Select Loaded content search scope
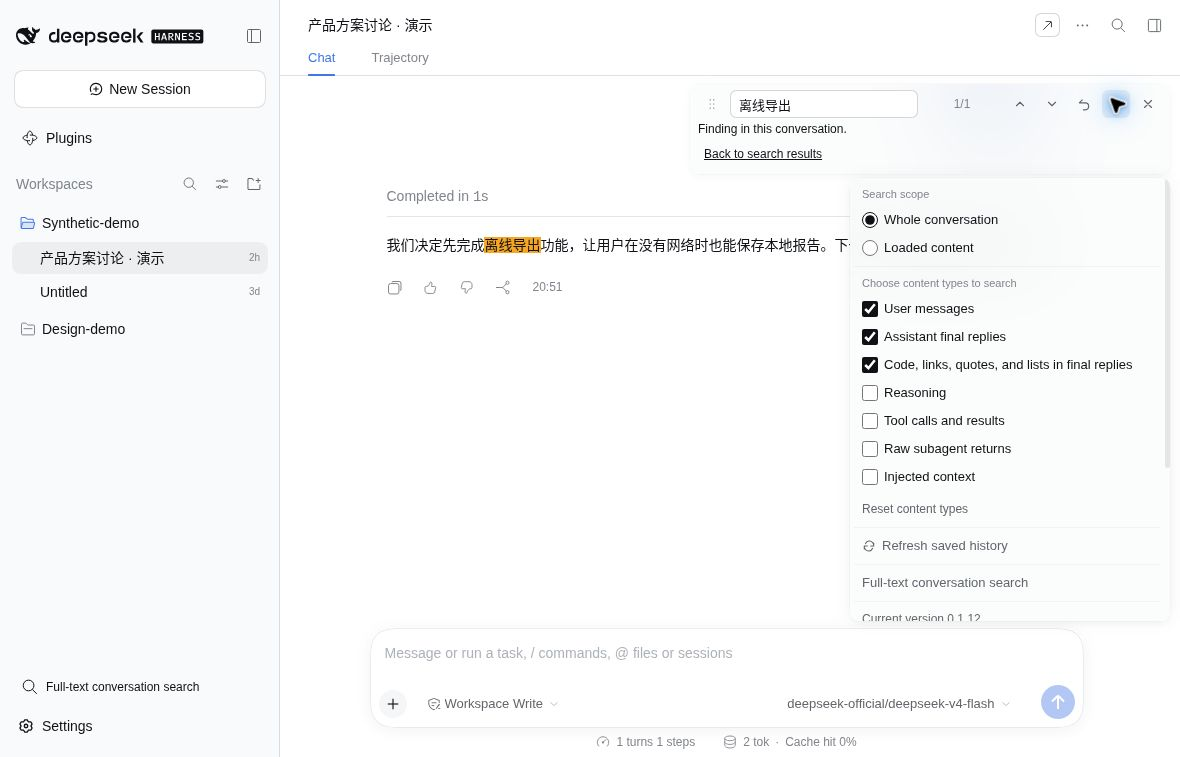This screenshot has width=1180, height=757. [x=870, y=248]
